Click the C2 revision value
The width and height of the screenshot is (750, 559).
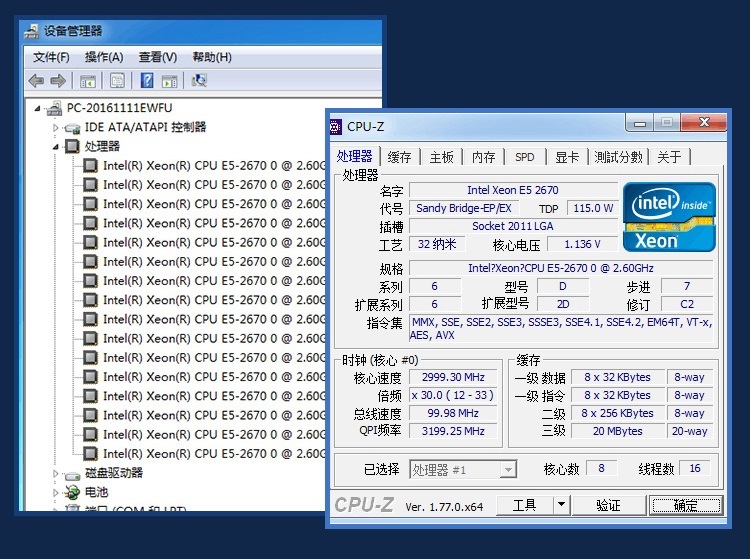(x=687, y=304)
